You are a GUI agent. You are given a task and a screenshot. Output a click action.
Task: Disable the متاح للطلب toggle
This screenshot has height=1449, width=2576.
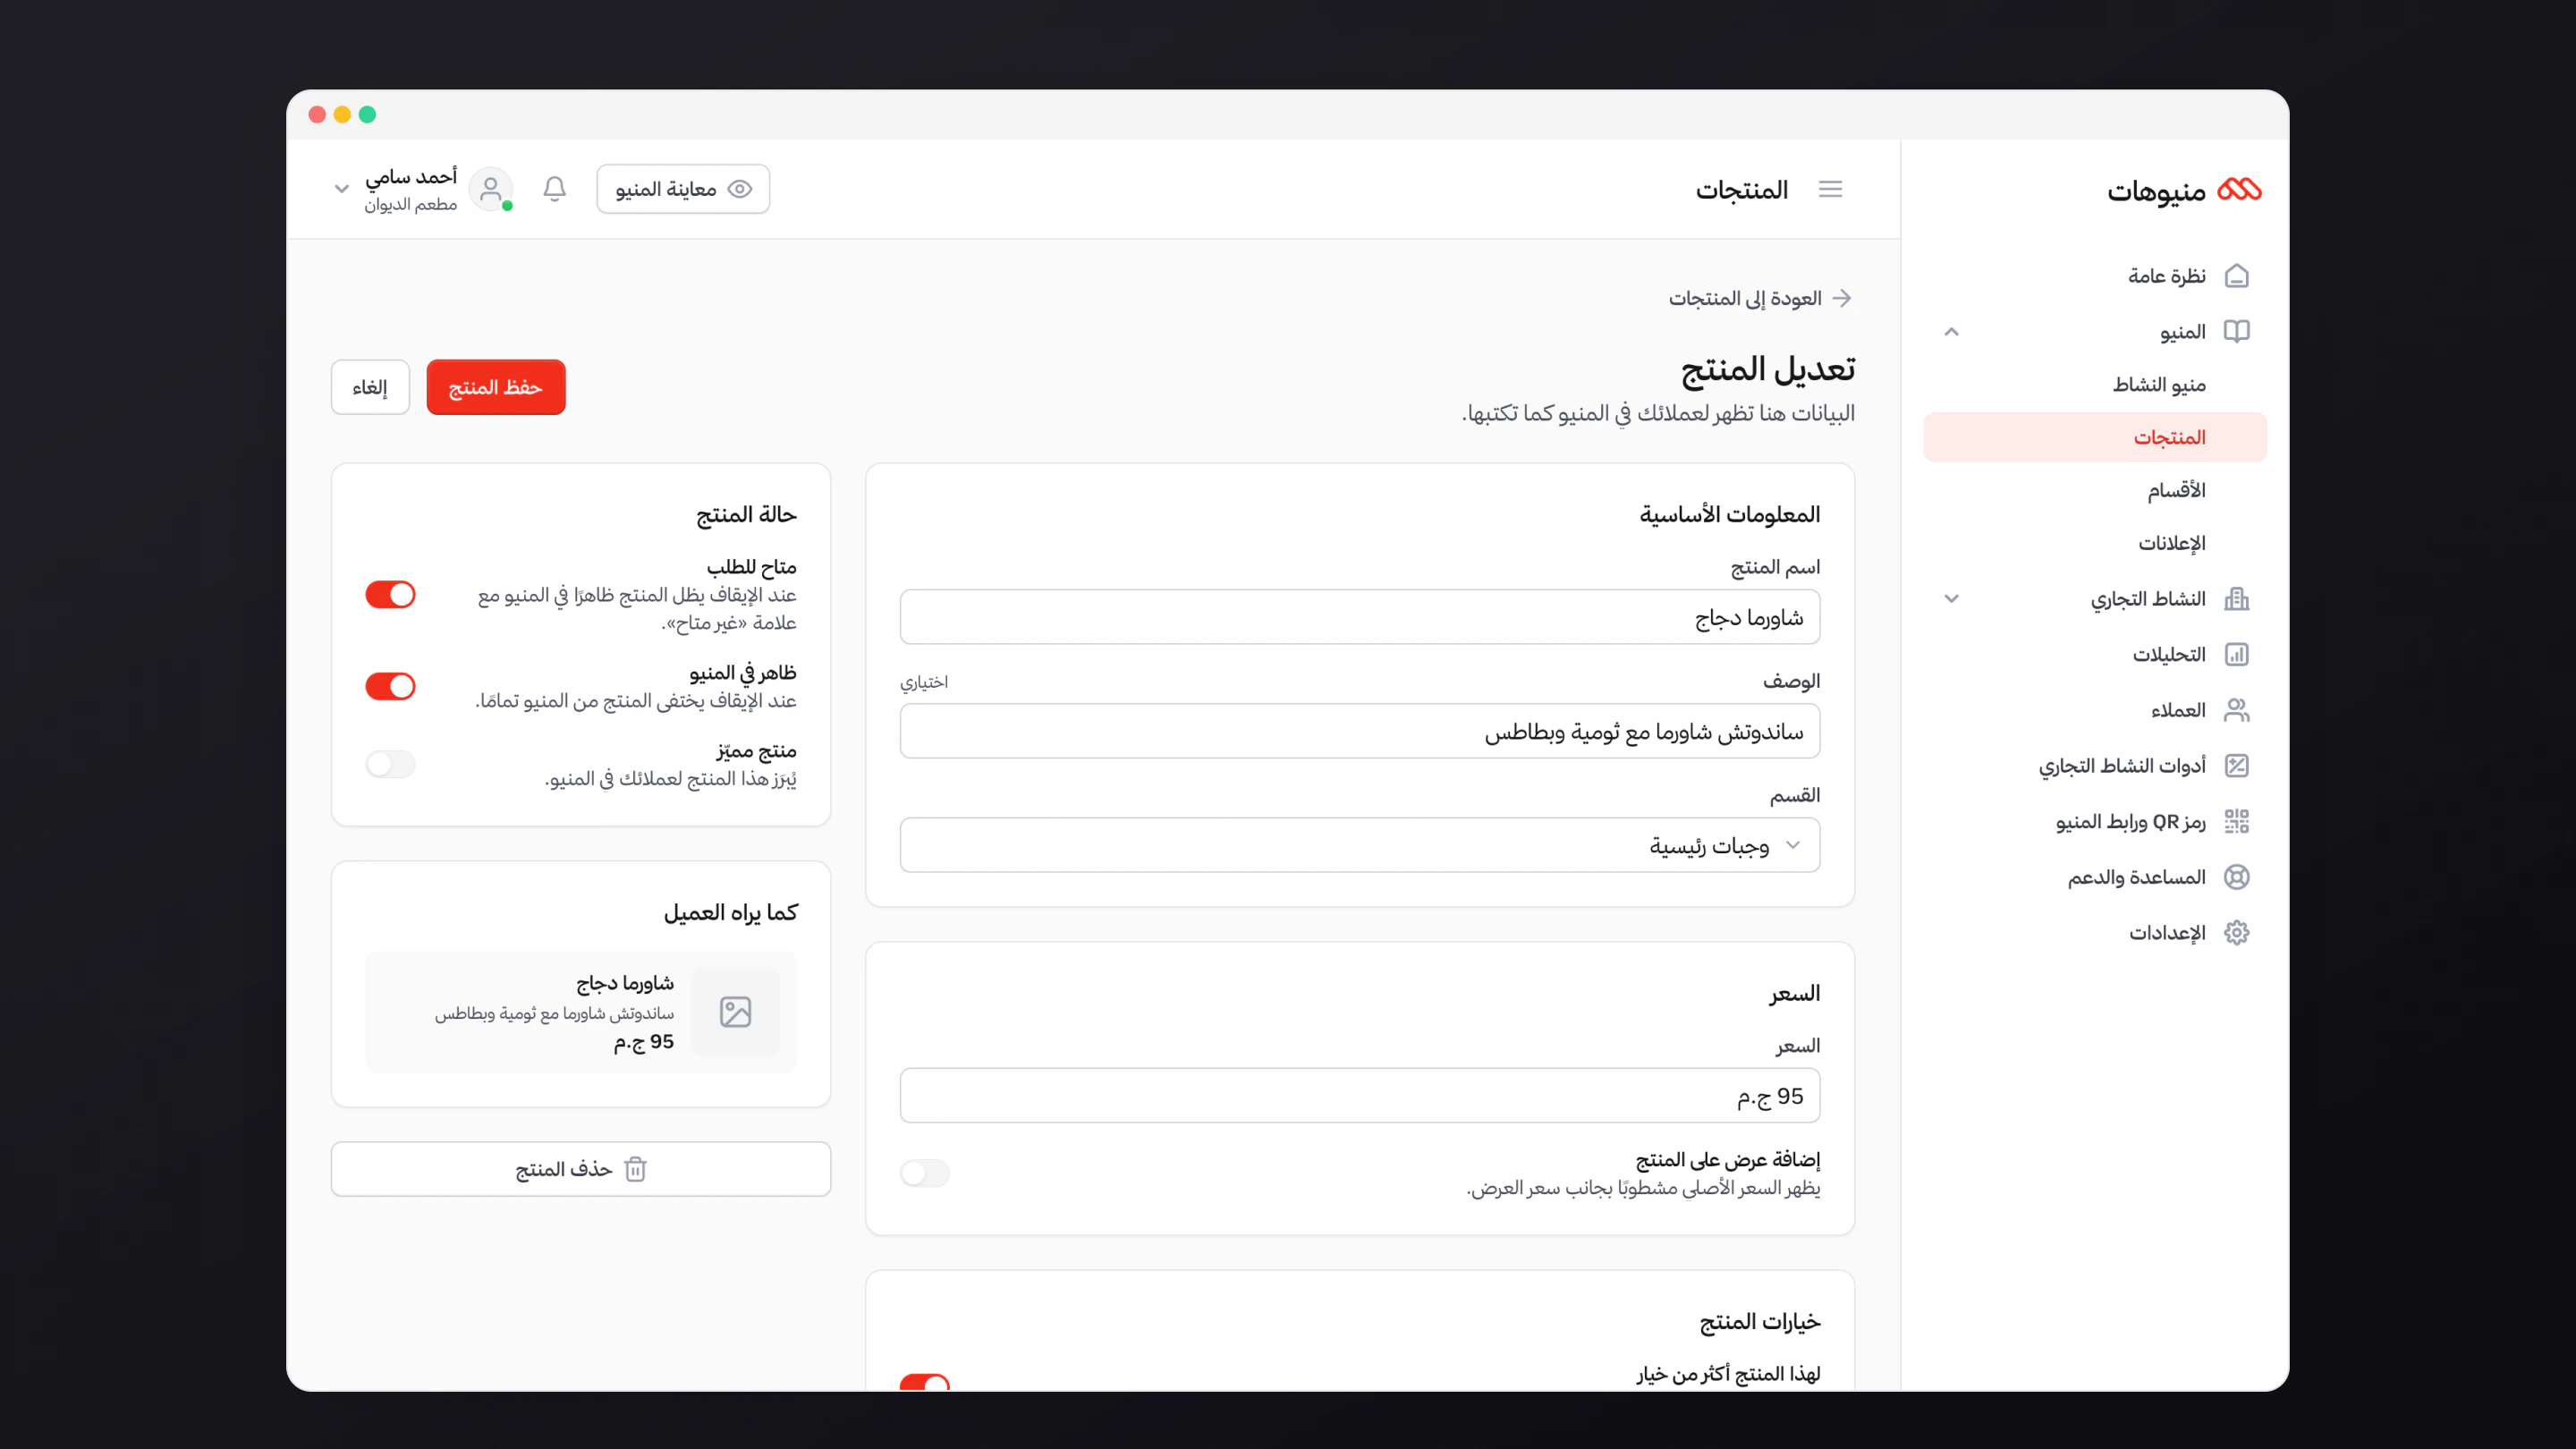390,595
